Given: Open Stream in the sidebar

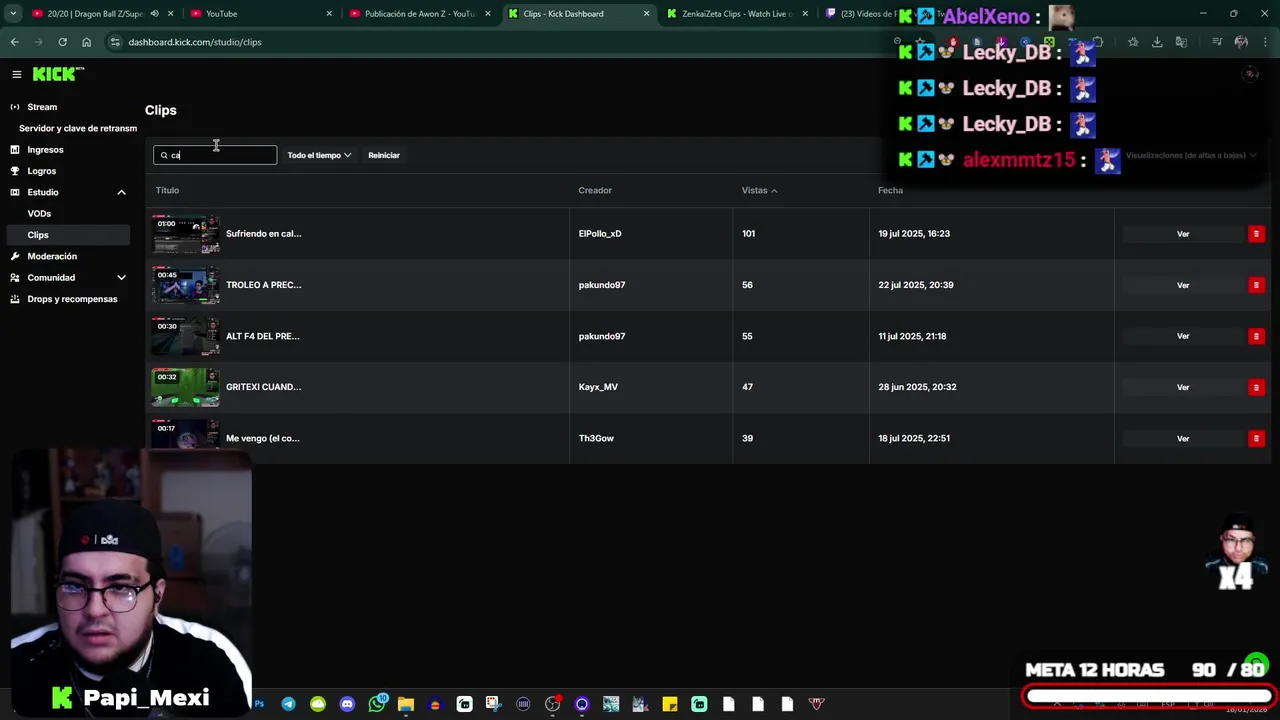Looking at the screenshot, I should click(42, 107).
